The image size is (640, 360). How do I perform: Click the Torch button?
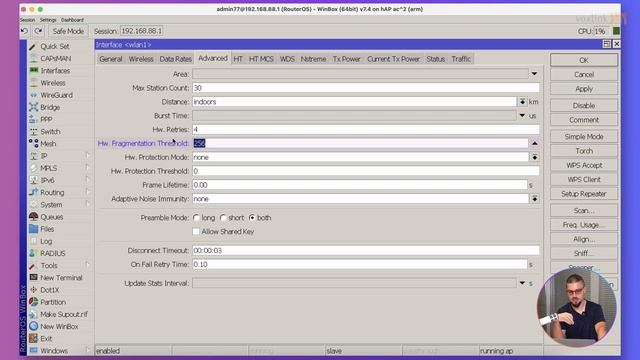584,151
